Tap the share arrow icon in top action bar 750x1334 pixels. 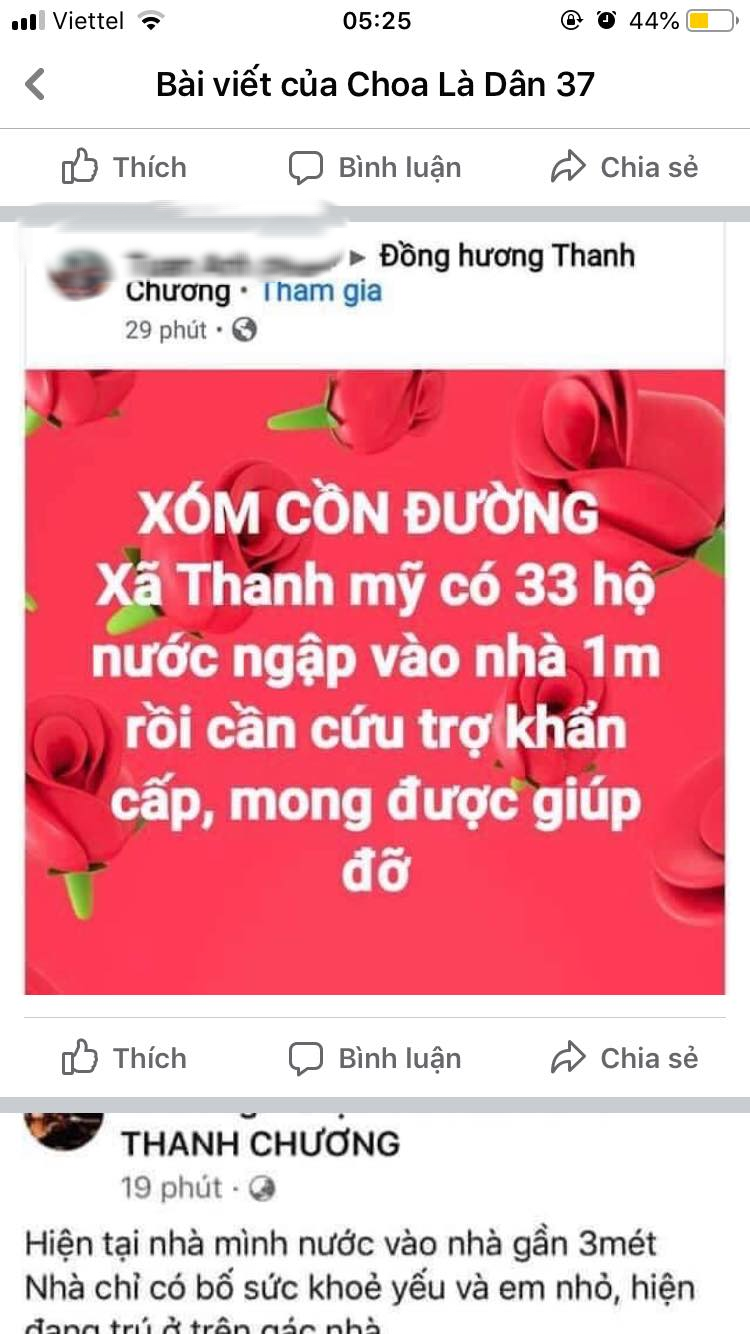point(568,167)
